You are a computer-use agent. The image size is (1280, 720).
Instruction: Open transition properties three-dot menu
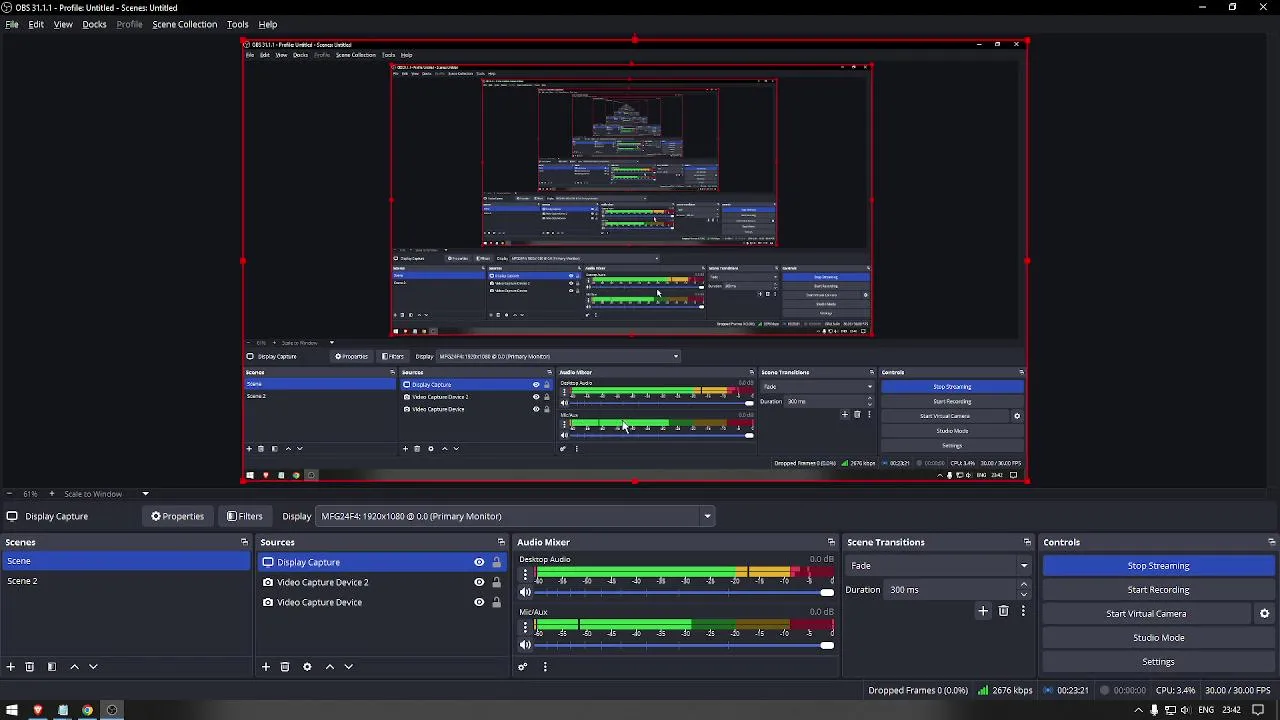(1023, 611)
